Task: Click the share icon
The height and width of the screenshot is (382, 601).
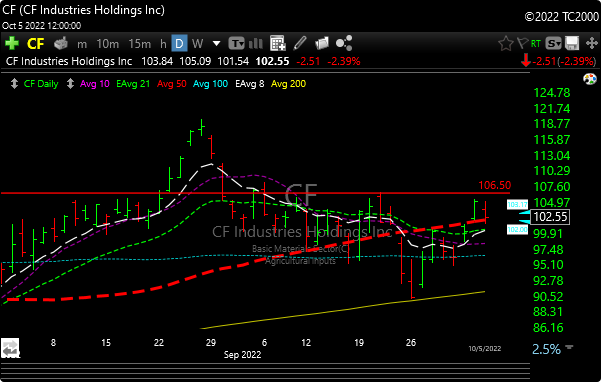Action: (344, 43)
